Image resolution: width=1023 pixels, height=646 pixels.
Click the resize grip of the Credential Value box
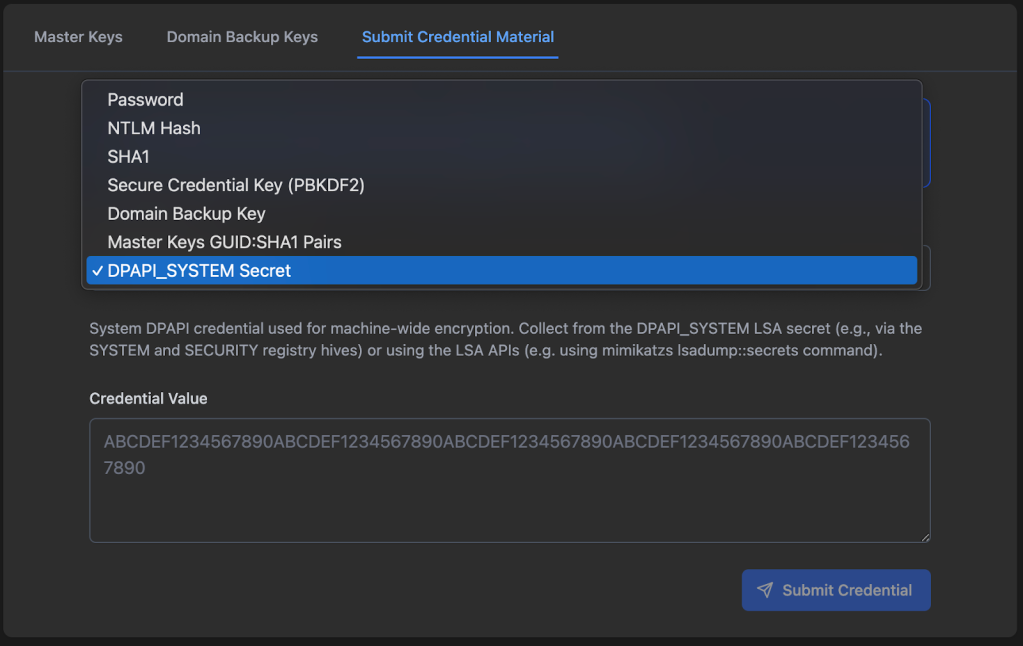click(x=925, y=537)
